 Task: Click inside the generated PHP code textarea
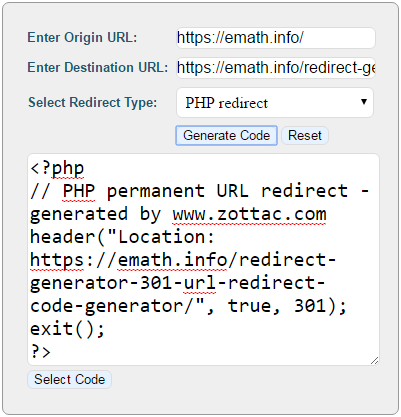tap(203, 259)
